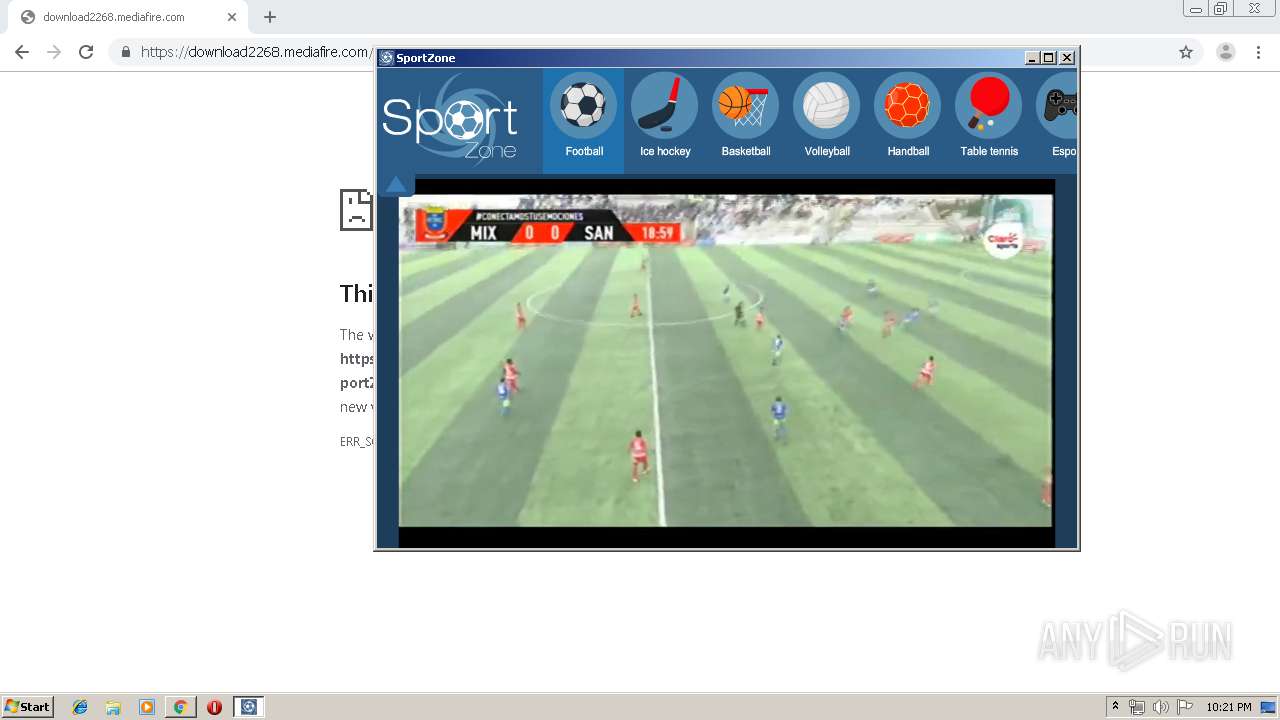This screenshot has width=1280, height=720.
Task: Click the Claro sports channel logo
Action: tap(1003, 240)
